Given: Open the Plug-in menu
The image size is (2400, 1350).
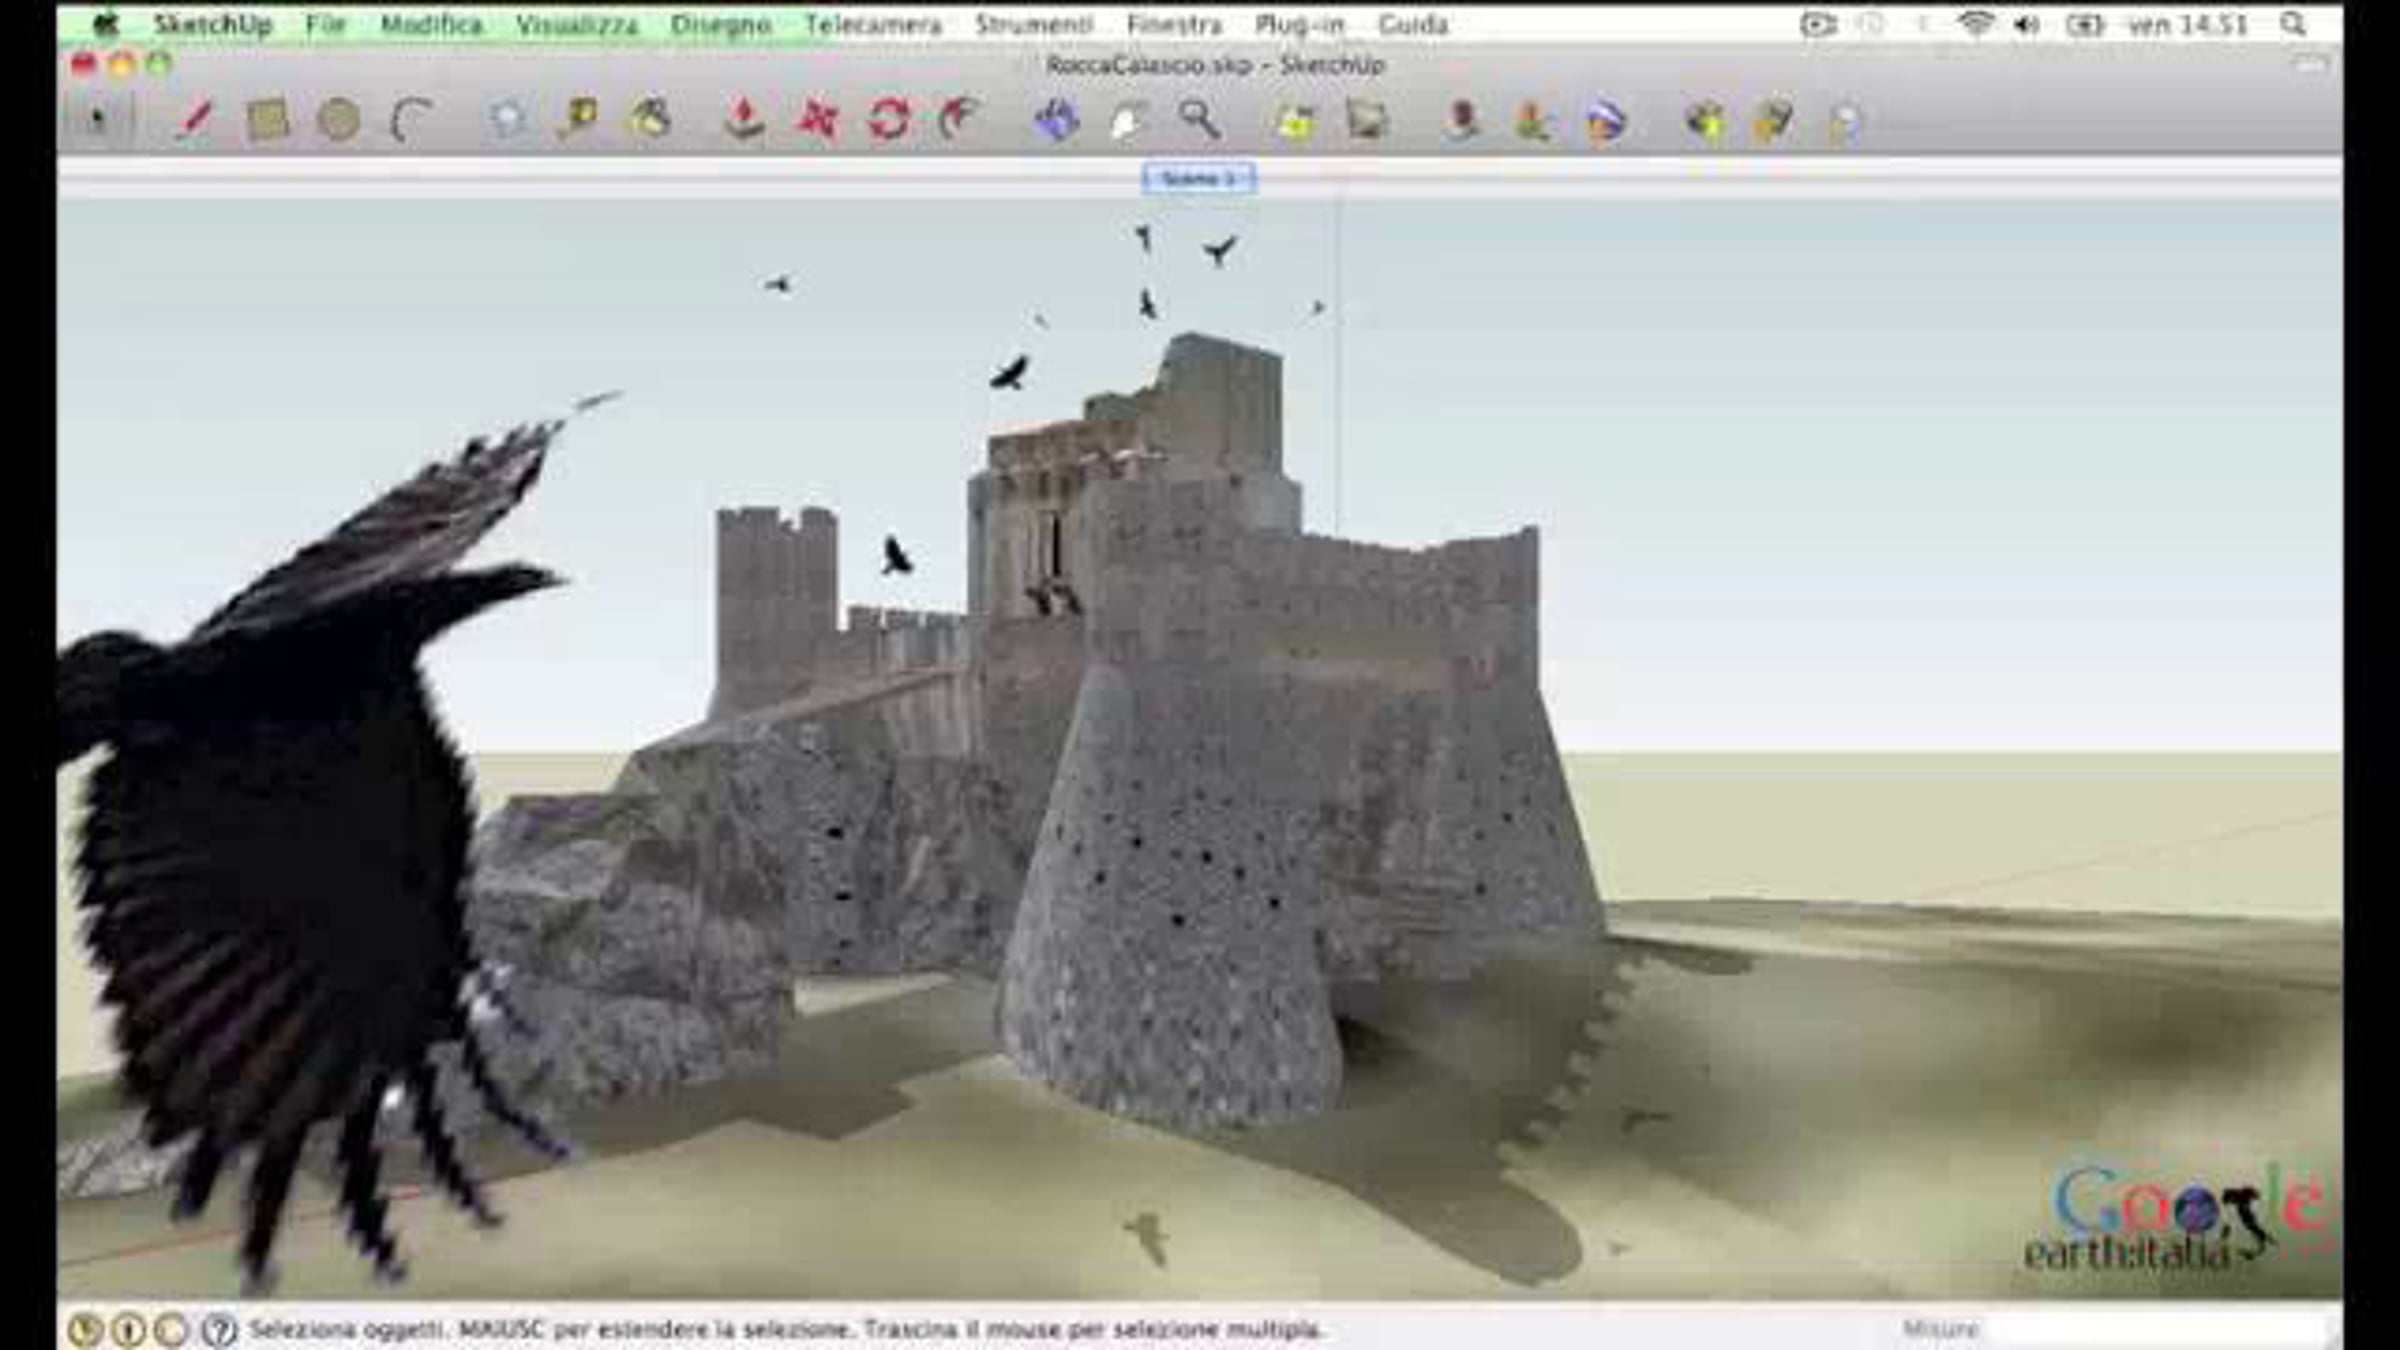Looking at the screenshot, I should 1299,25.
